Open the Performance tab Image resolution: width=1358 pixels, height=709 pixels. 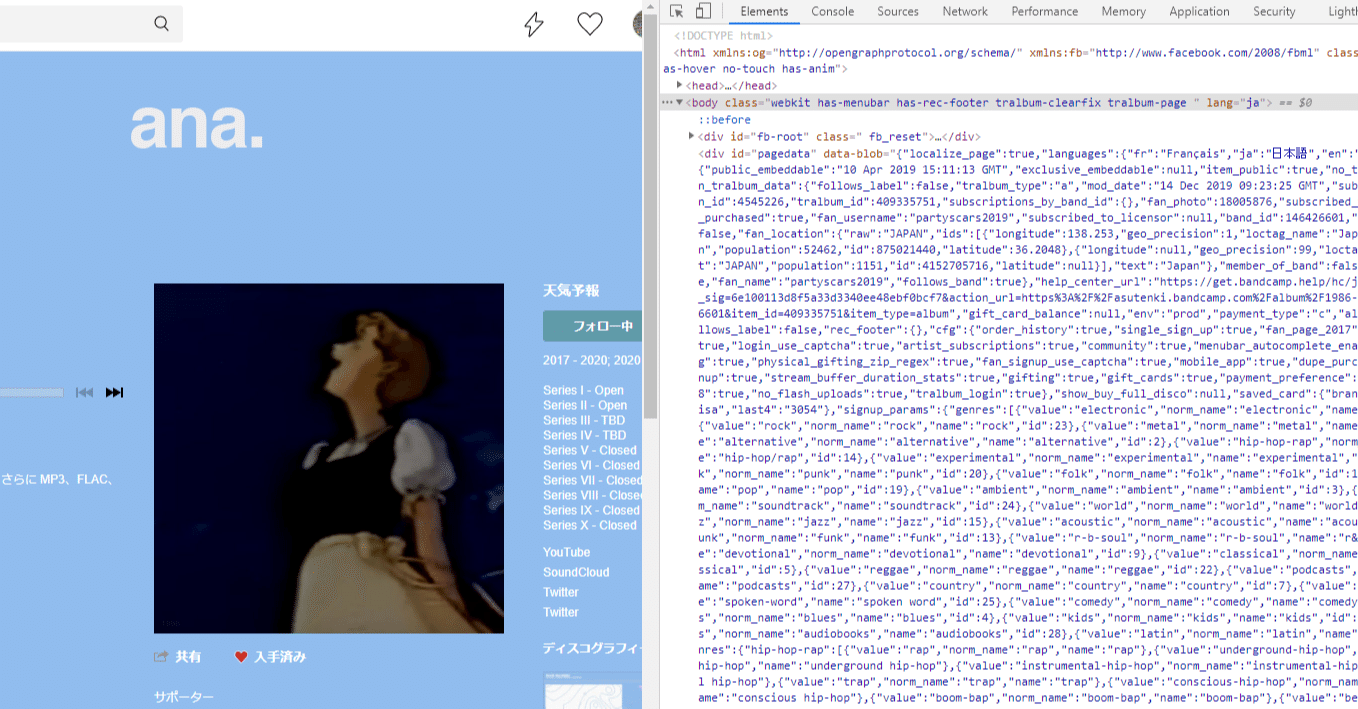click(x=1045, y=11)
